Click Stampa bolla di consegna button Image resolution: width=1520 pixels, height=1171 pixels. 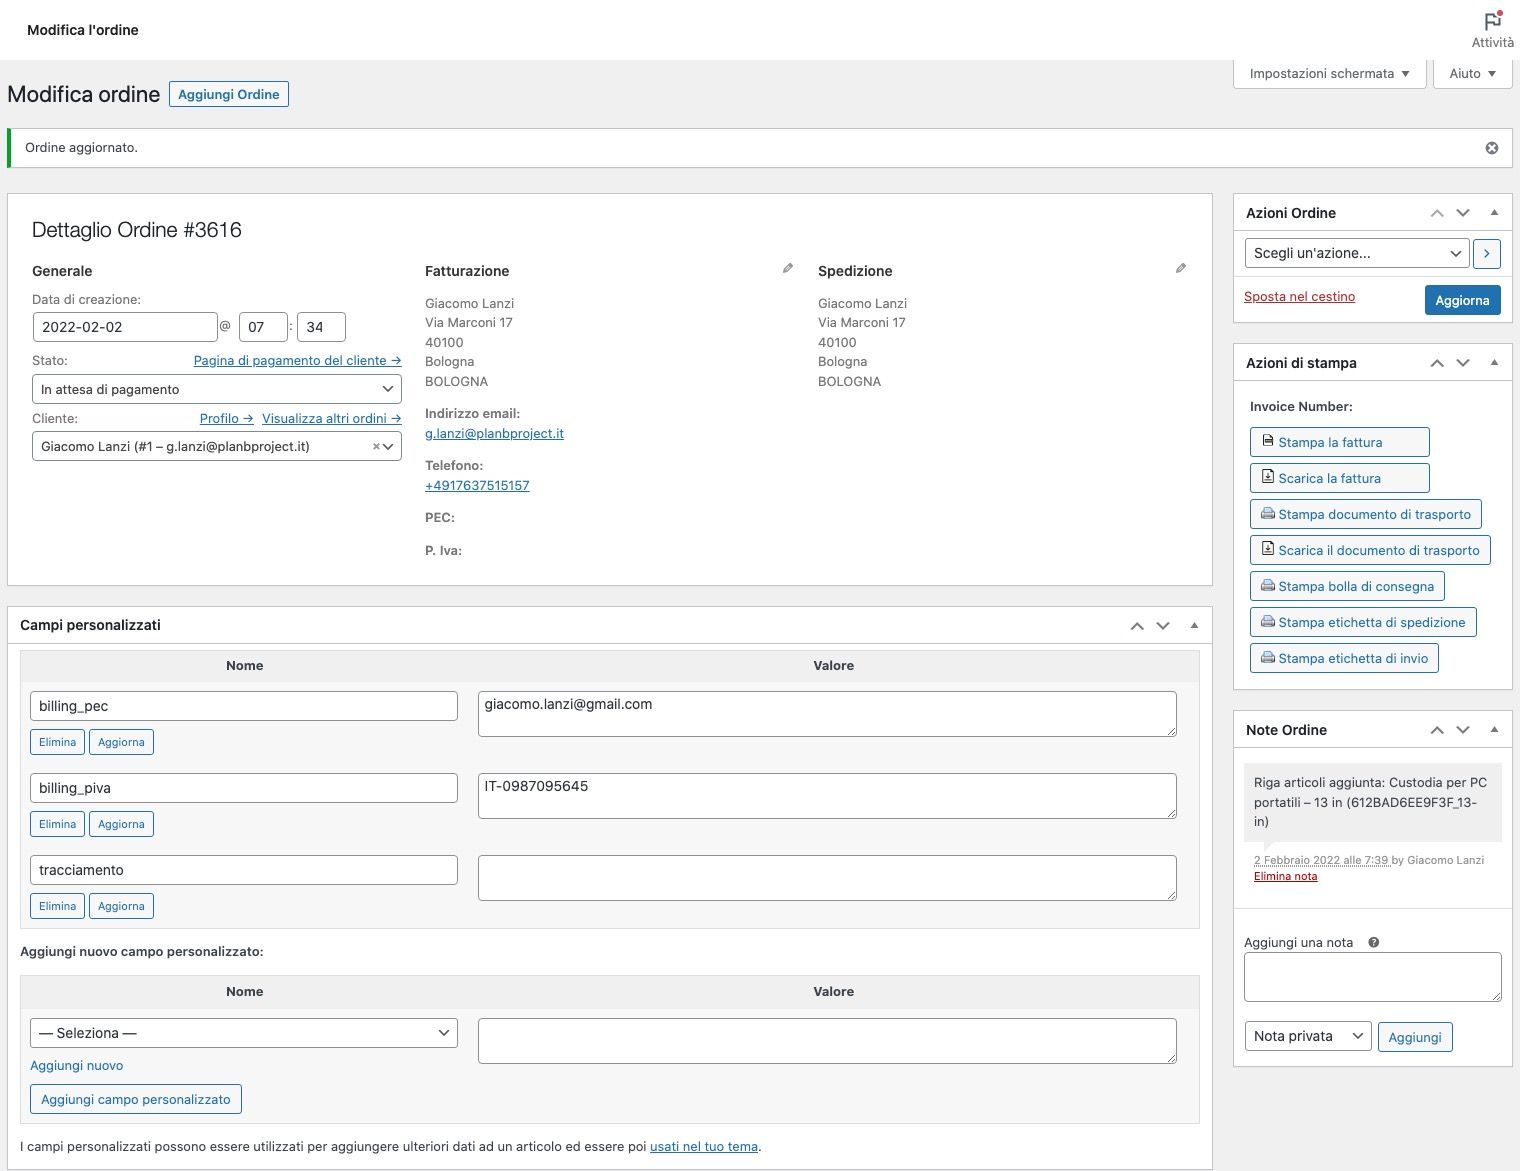click(1347, 586)
